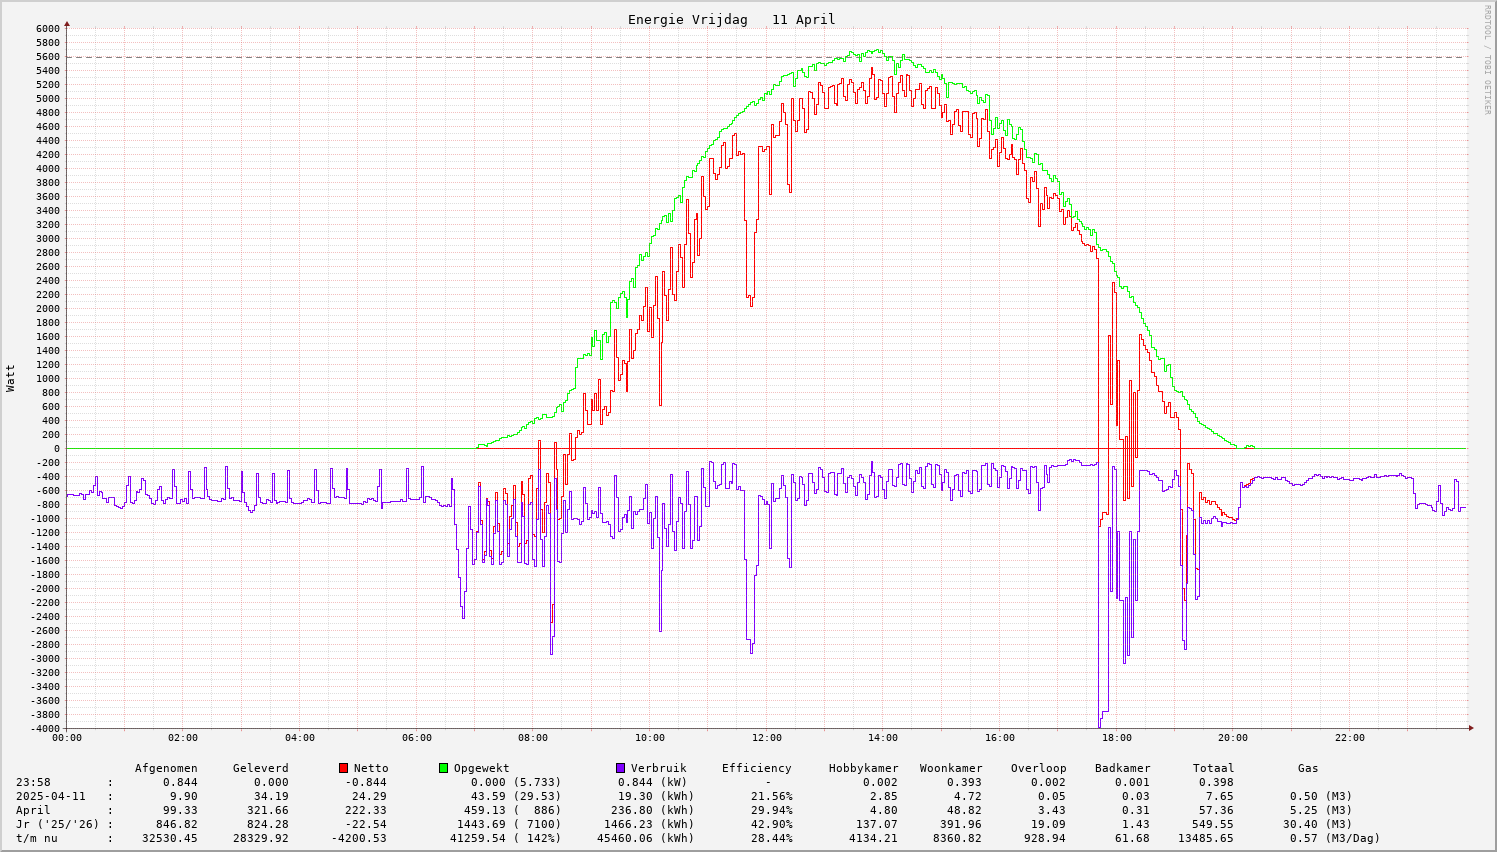Select the Hobbykamer column header

(863, 768)
